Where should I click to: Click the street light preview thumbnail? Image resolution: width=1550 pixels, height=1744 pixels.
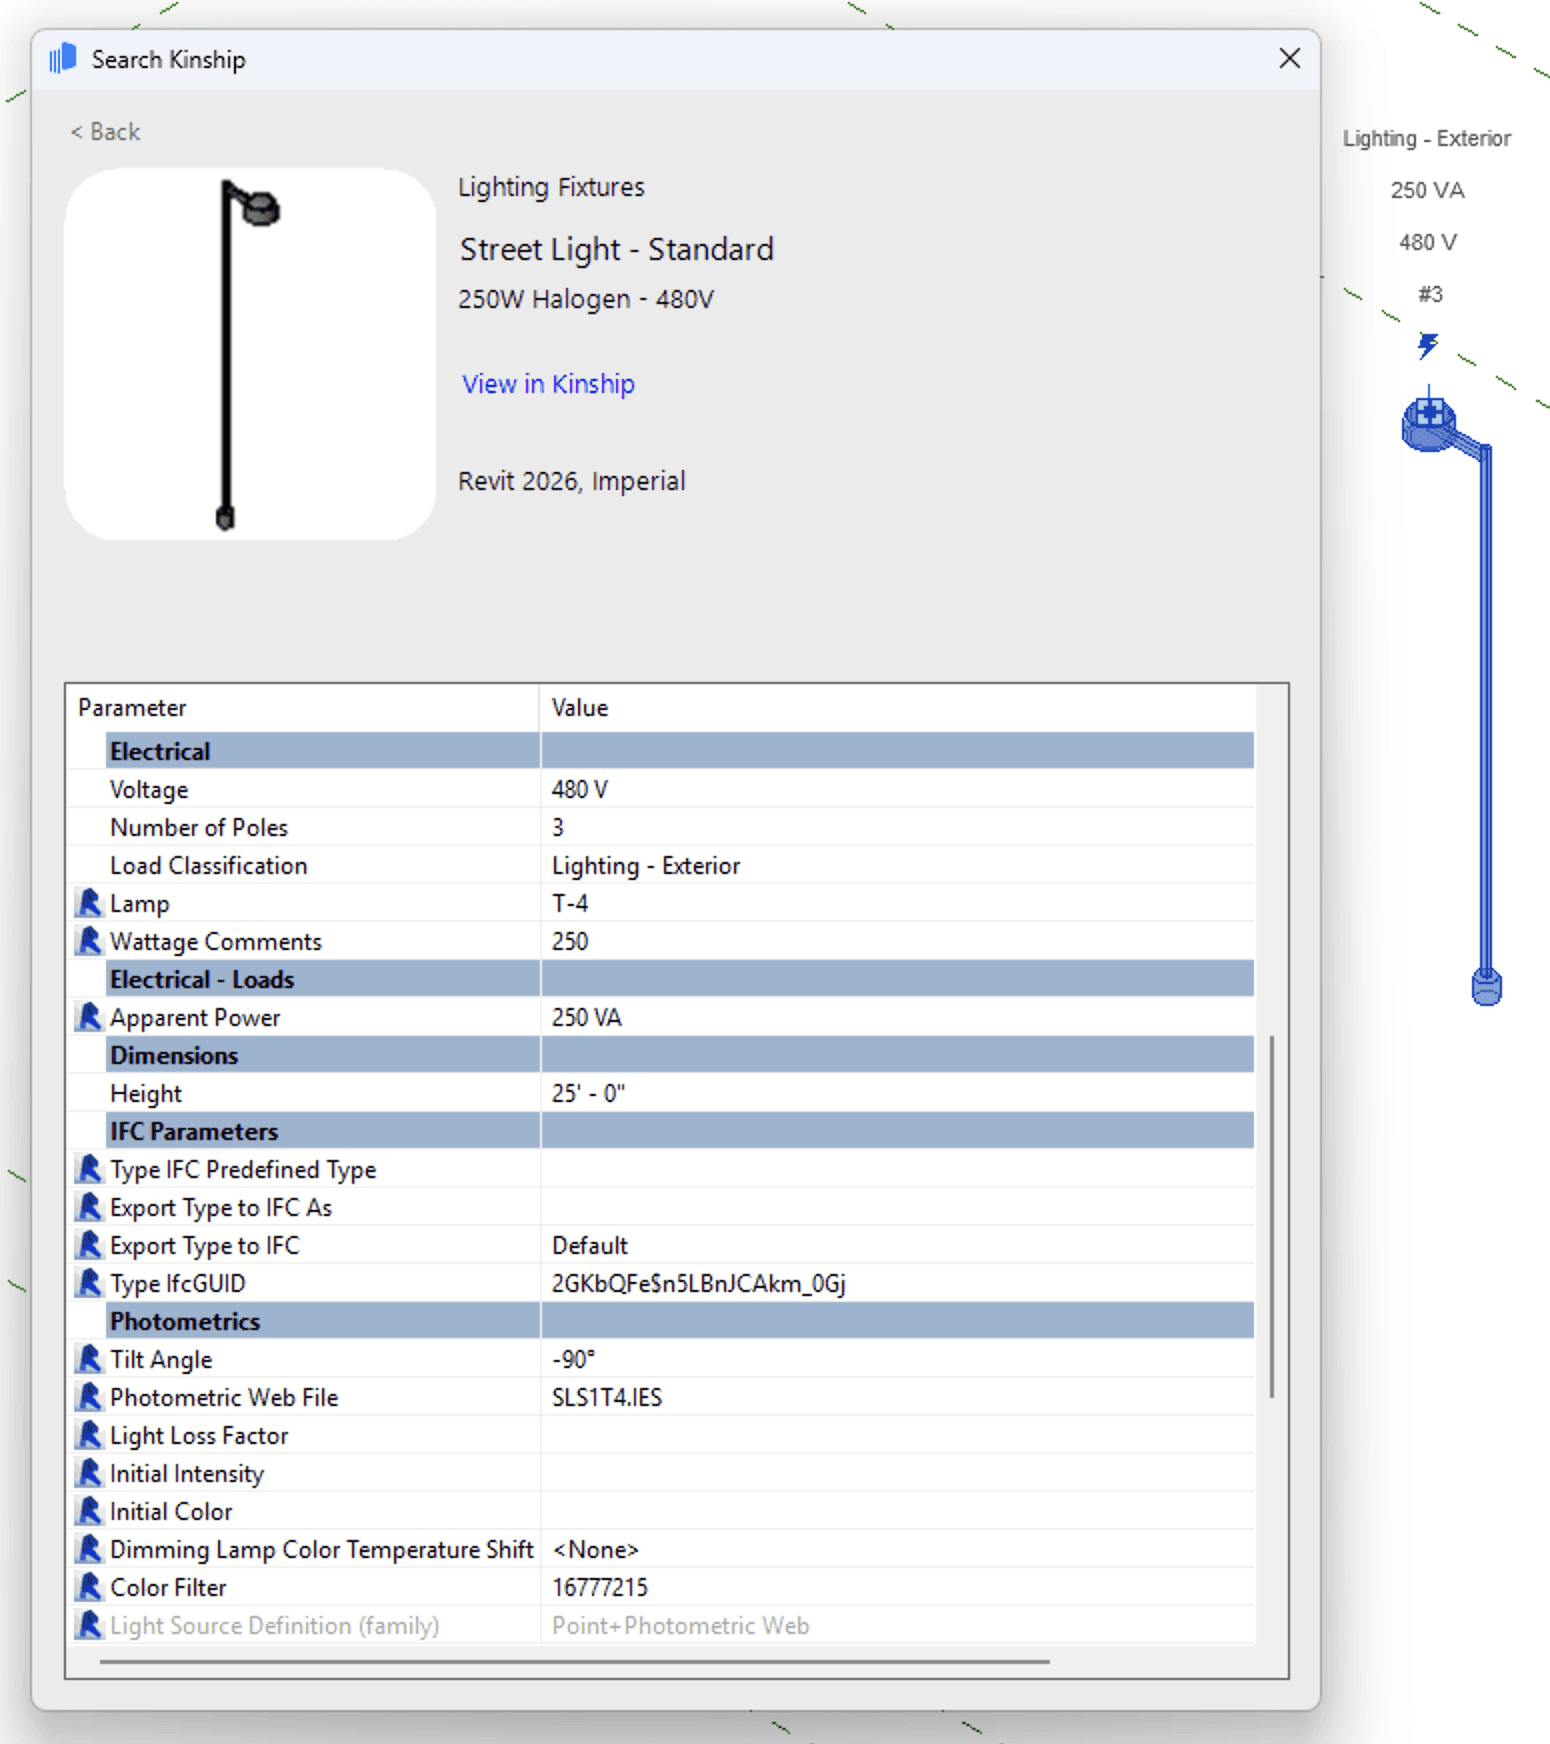click(x=250, y=354)
